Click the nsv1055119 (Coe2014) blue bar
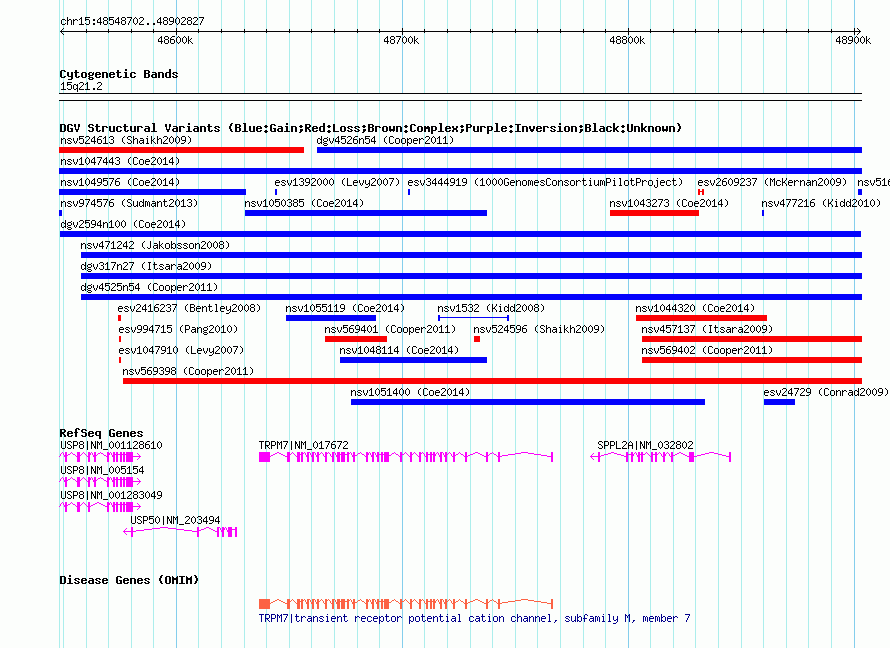Screen dimensions: 890x648 click(x=331, y=318)
